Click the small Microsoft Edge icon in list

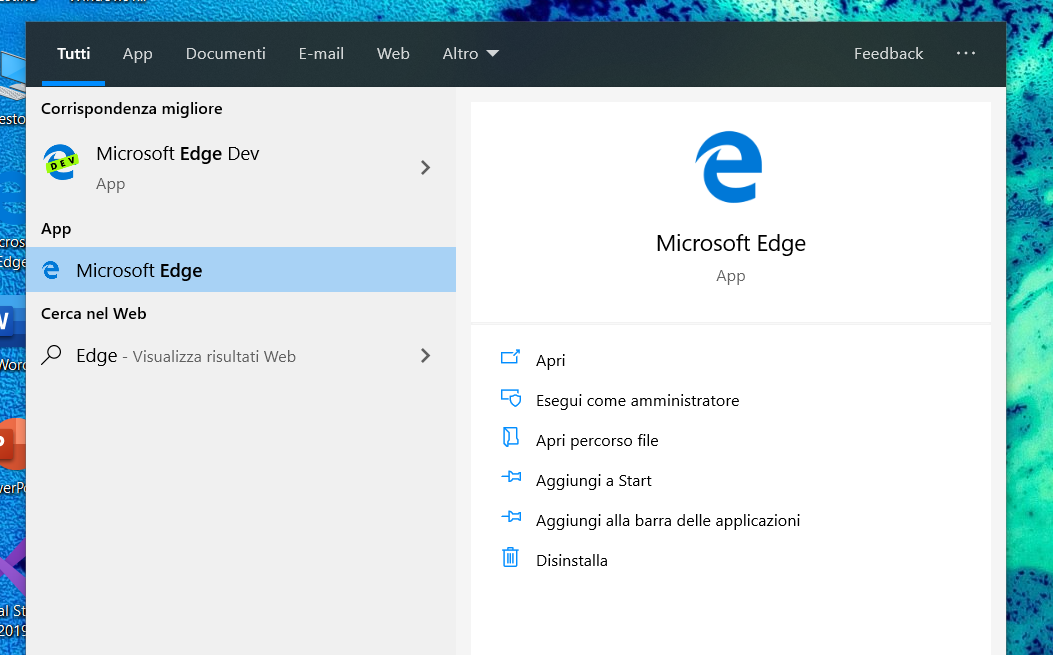click(50, 270)
